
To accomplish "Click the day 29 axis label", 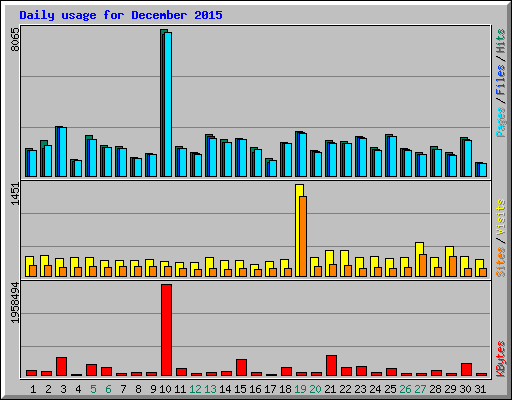I will 451,389.
